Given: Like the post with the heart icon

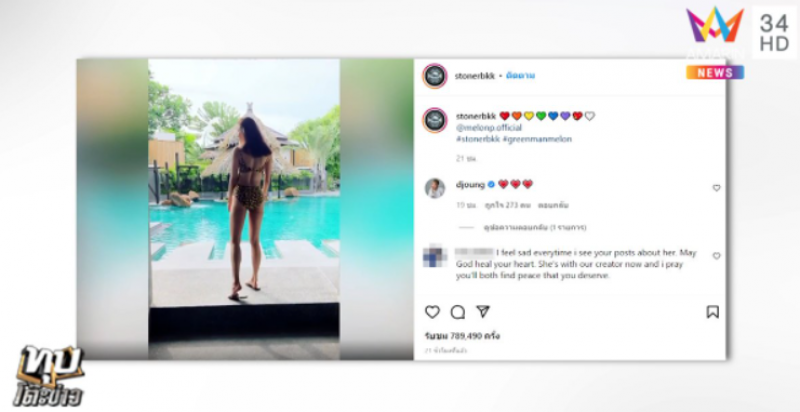Looking at the screenshot, I should [432, 312].
